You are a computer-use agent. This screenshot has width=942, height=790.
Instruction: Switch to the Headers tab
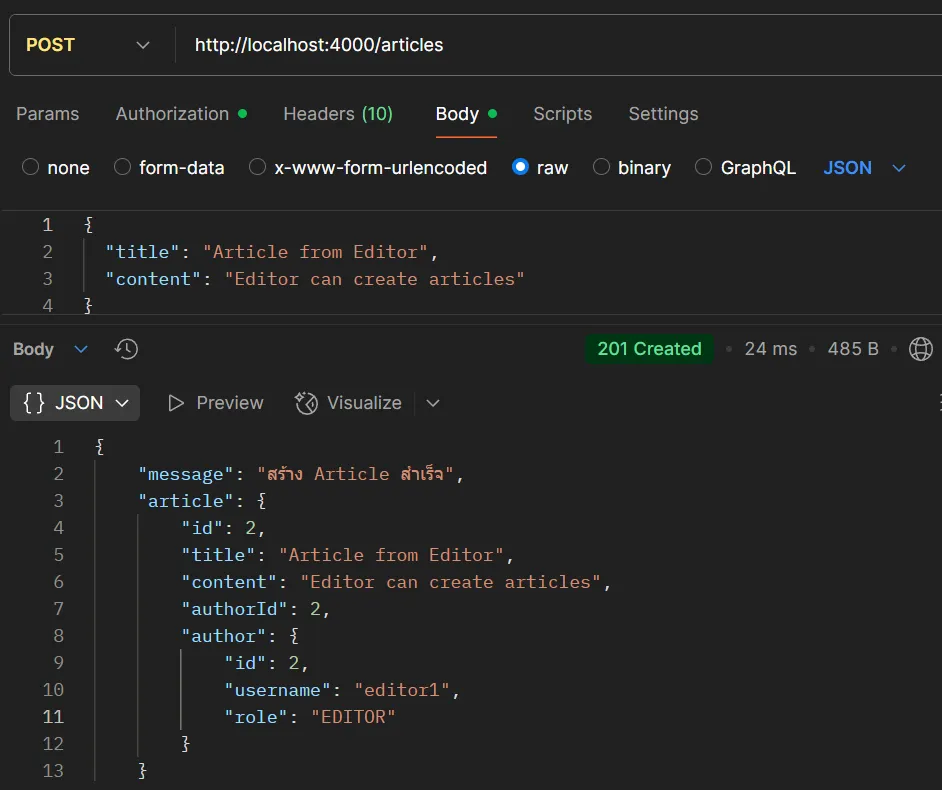(x=338, y=114)
